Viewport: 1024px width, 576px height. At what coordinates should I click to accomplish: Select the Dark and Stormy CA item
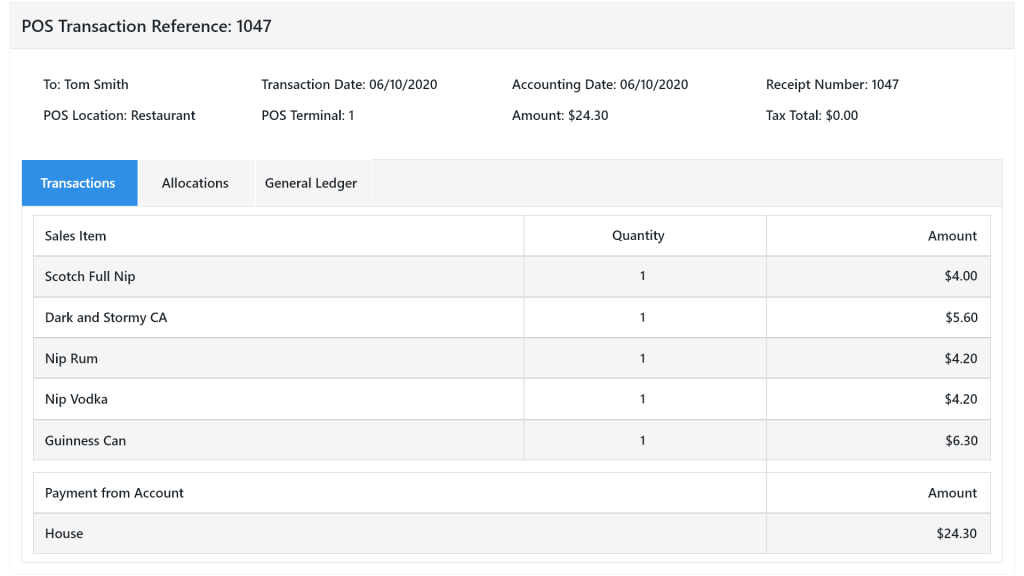[106, 317]
